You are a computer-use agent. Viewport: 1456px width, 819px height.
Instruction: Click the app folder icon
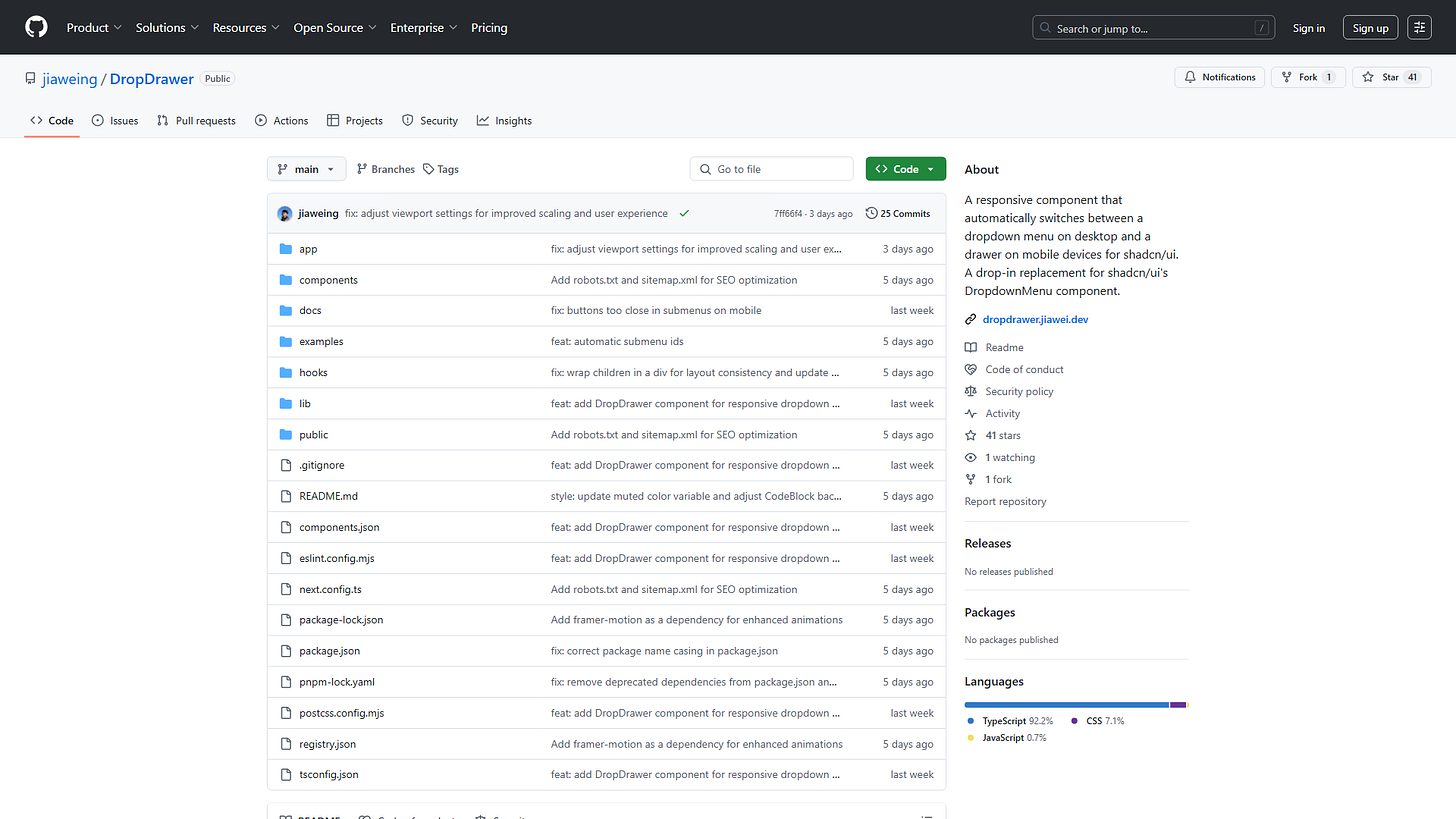coord(285,249)
